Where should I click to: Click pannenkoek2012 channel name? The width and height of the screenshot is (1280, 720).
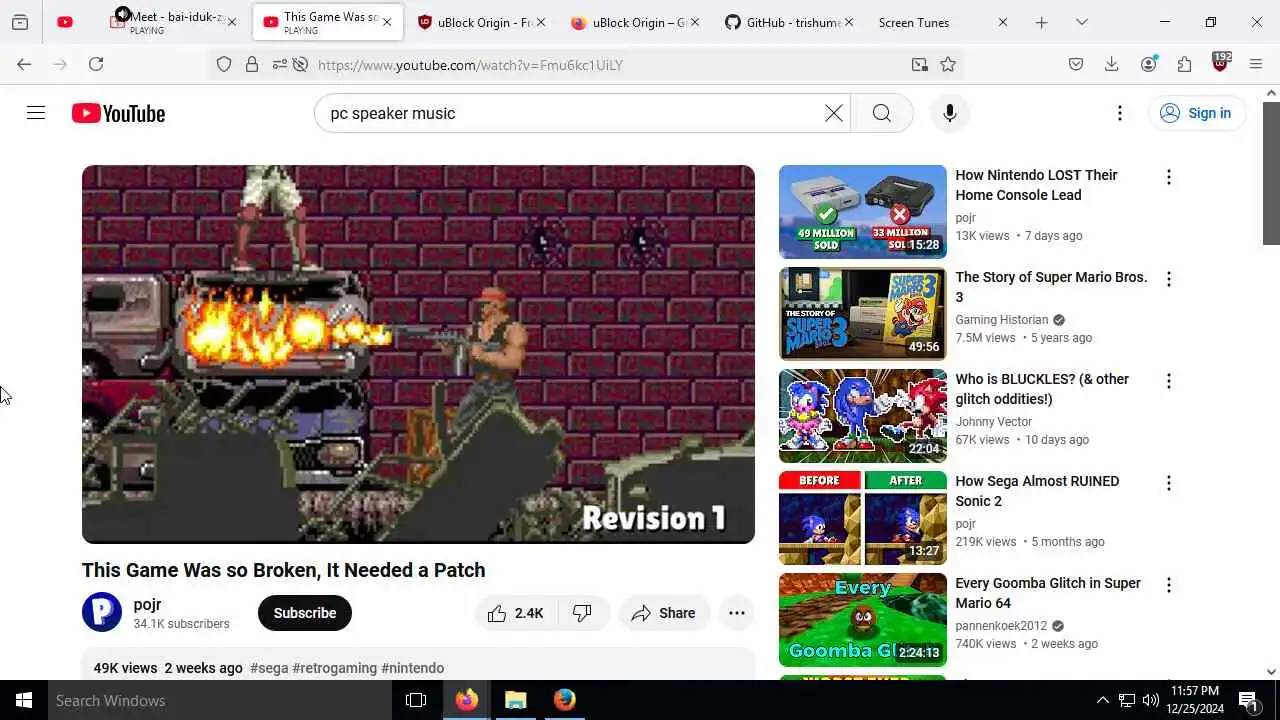[x=1001, y=626]
